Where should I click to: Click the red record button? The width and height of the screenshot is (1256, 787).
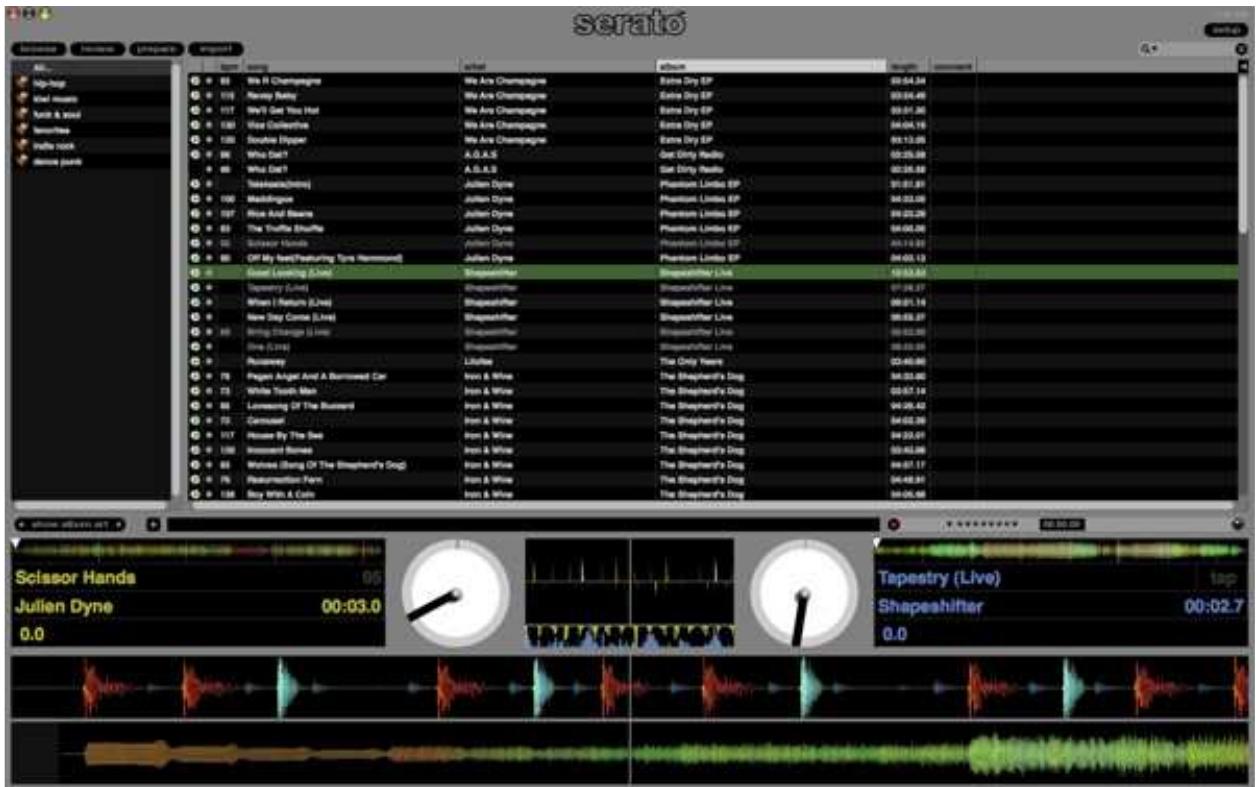point(893,524)
